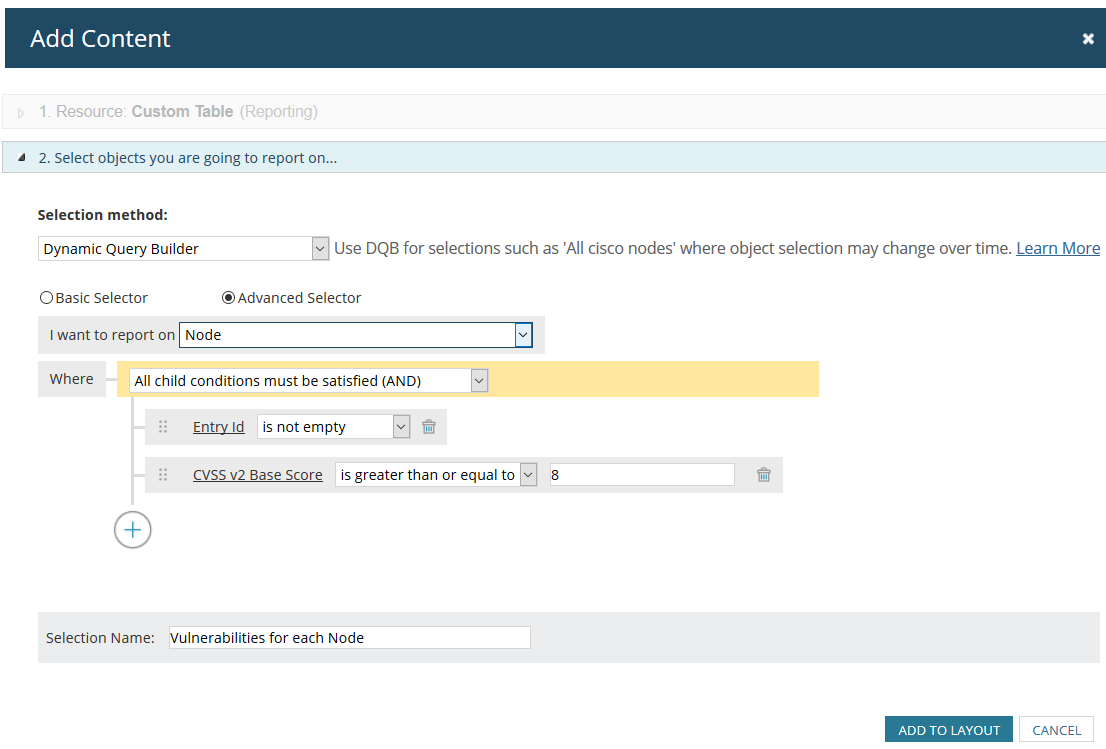Screen dimensions: 1106x749
Task: Grab the Entry Id row drag handle
Action: tap(163, 427)
